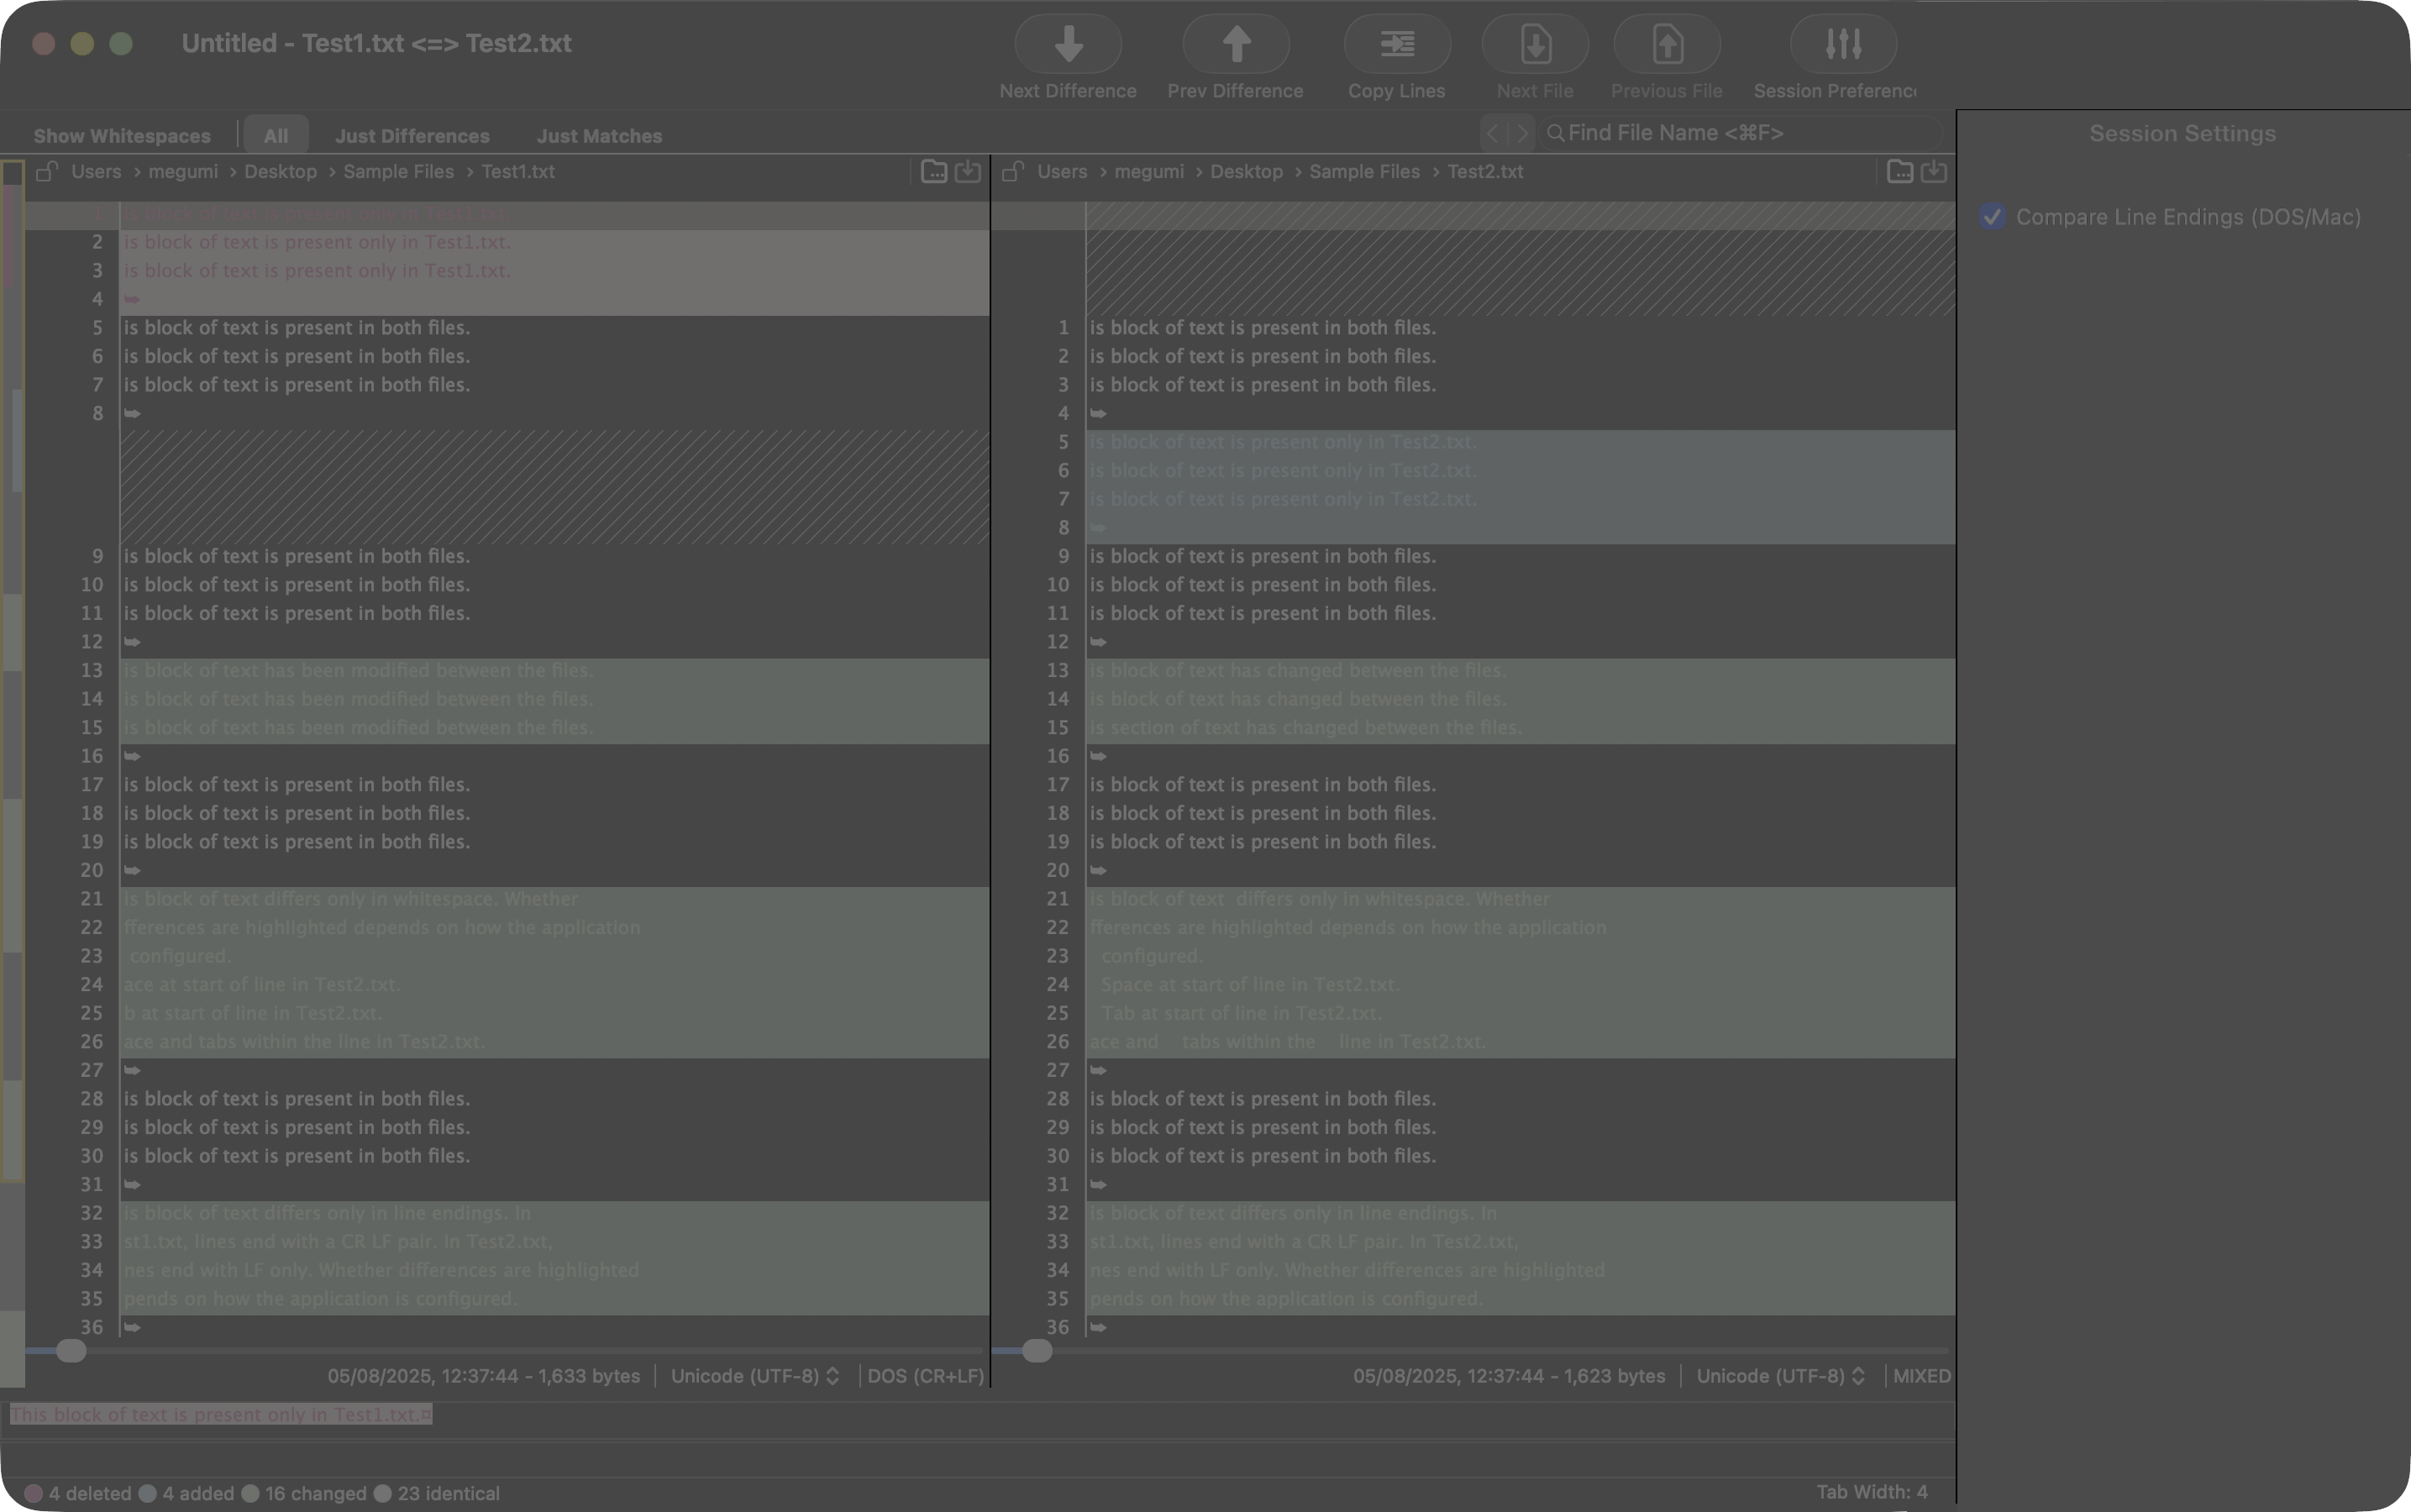This screenshot has width=2411, height=1512.
Task: Click '4 deleted' status bar entry
Action: coord(78,1493)
